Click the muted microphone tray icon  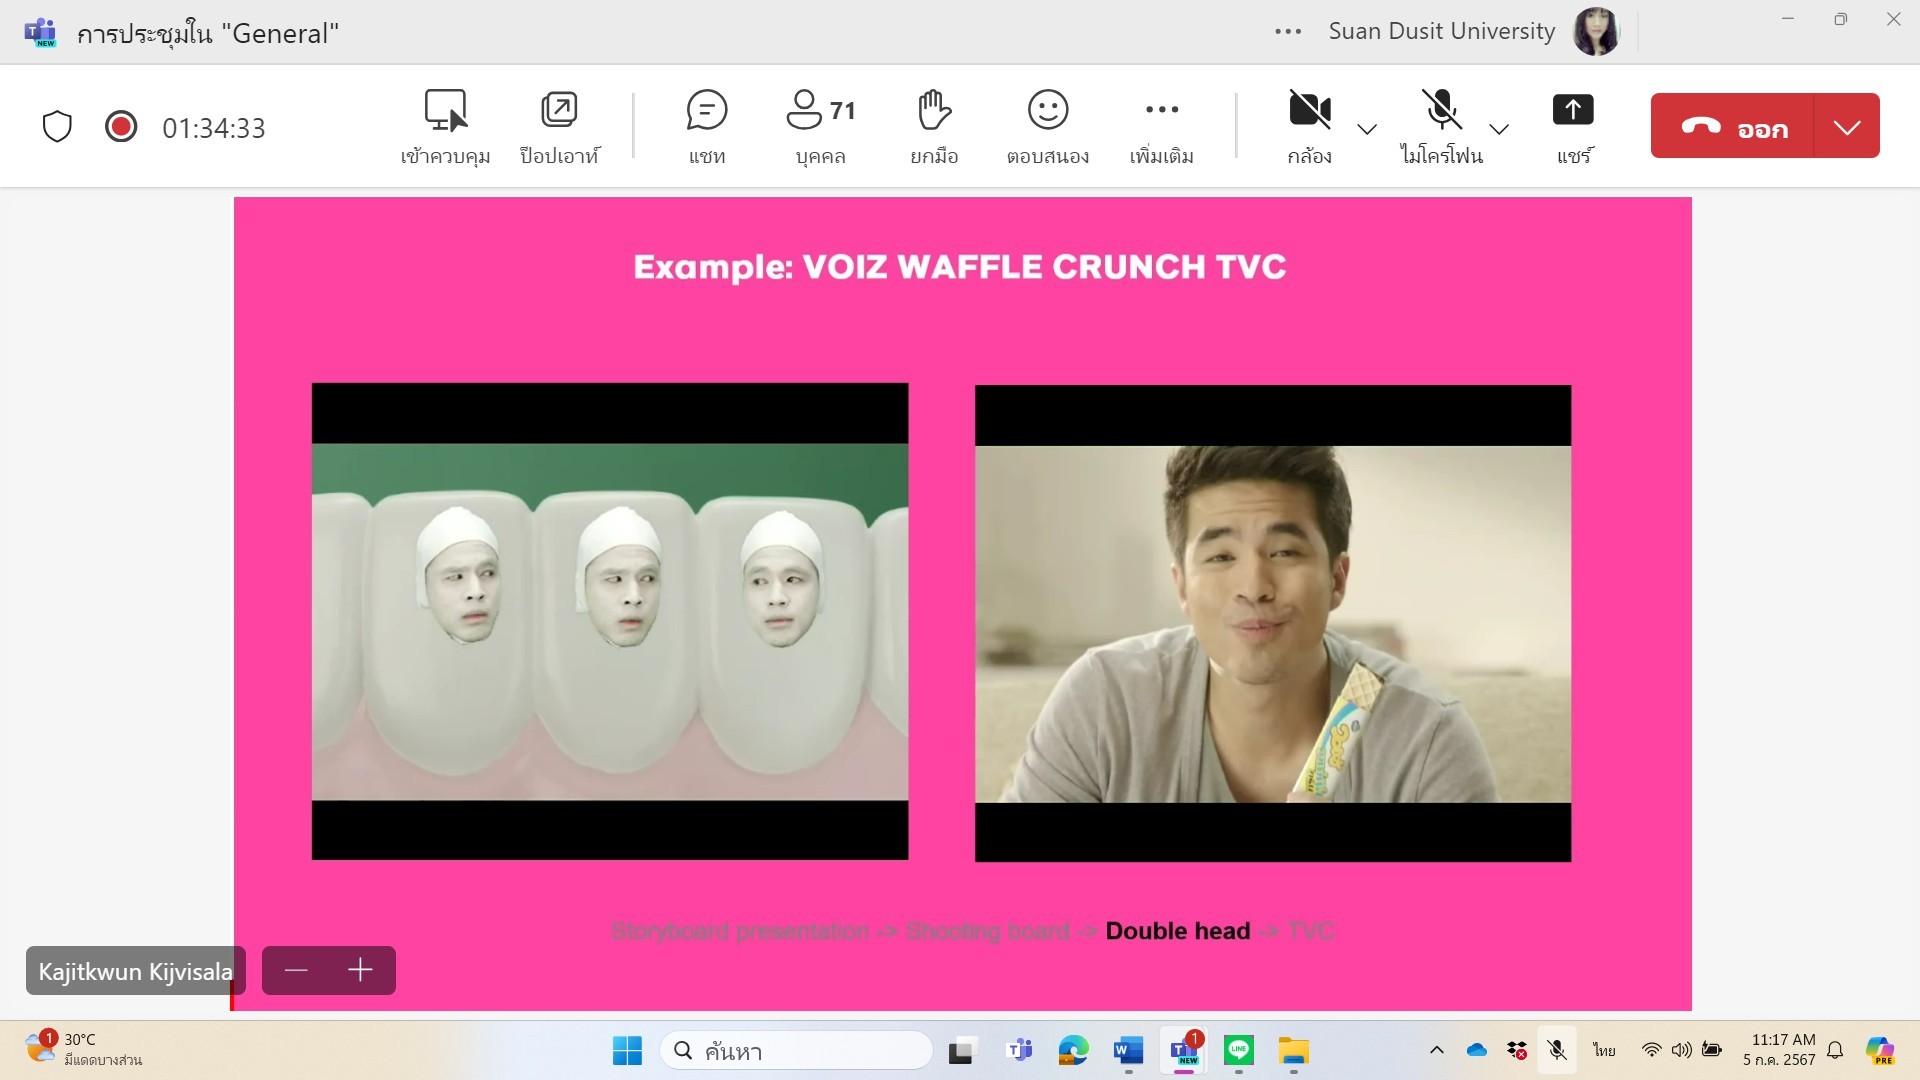tap(1557, 1050)
